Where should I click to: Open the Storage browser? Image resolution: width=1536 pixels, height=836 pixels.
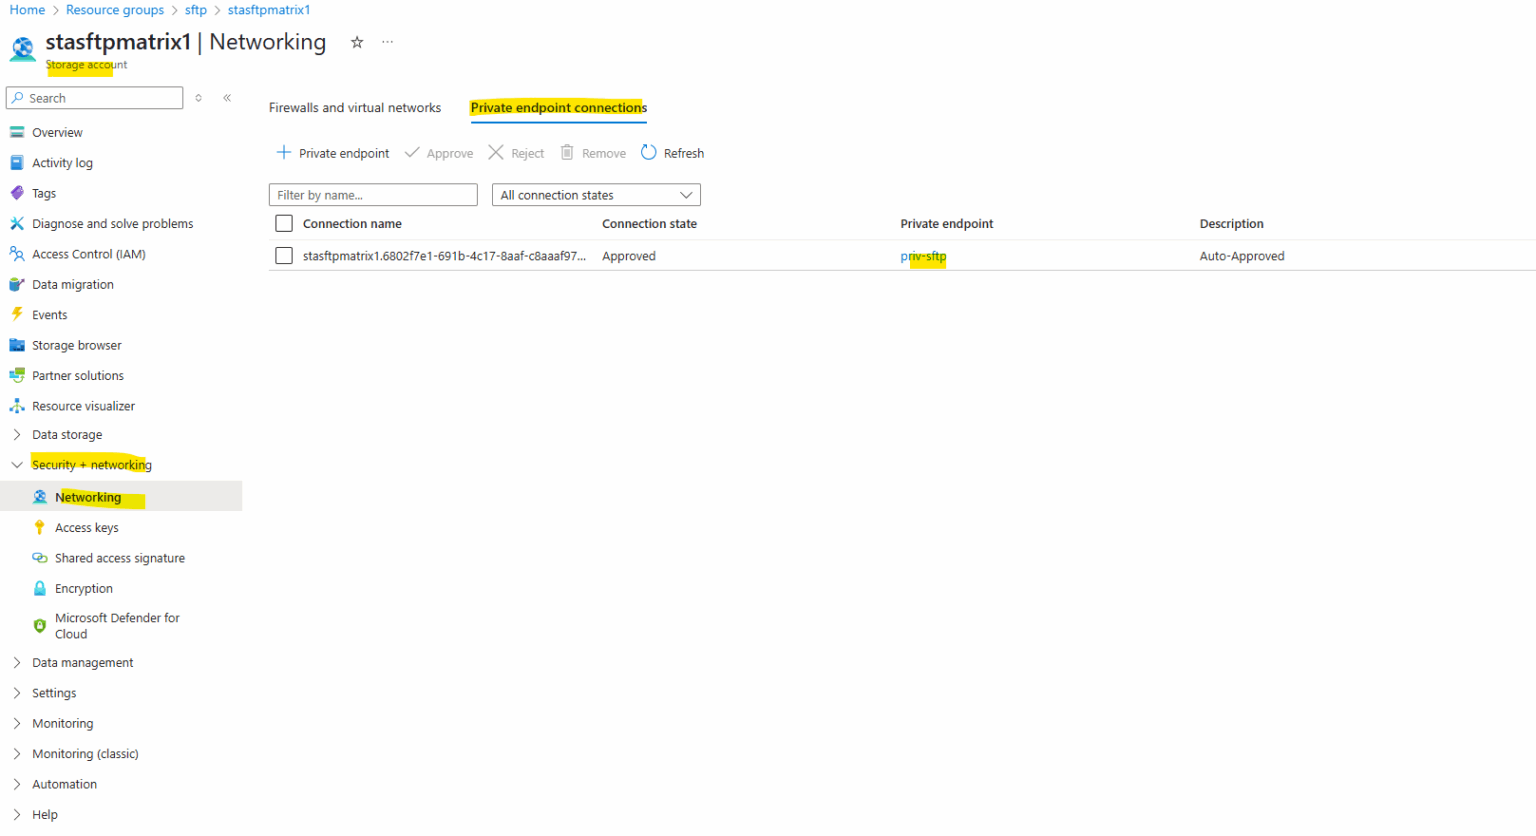pos(75,344)
